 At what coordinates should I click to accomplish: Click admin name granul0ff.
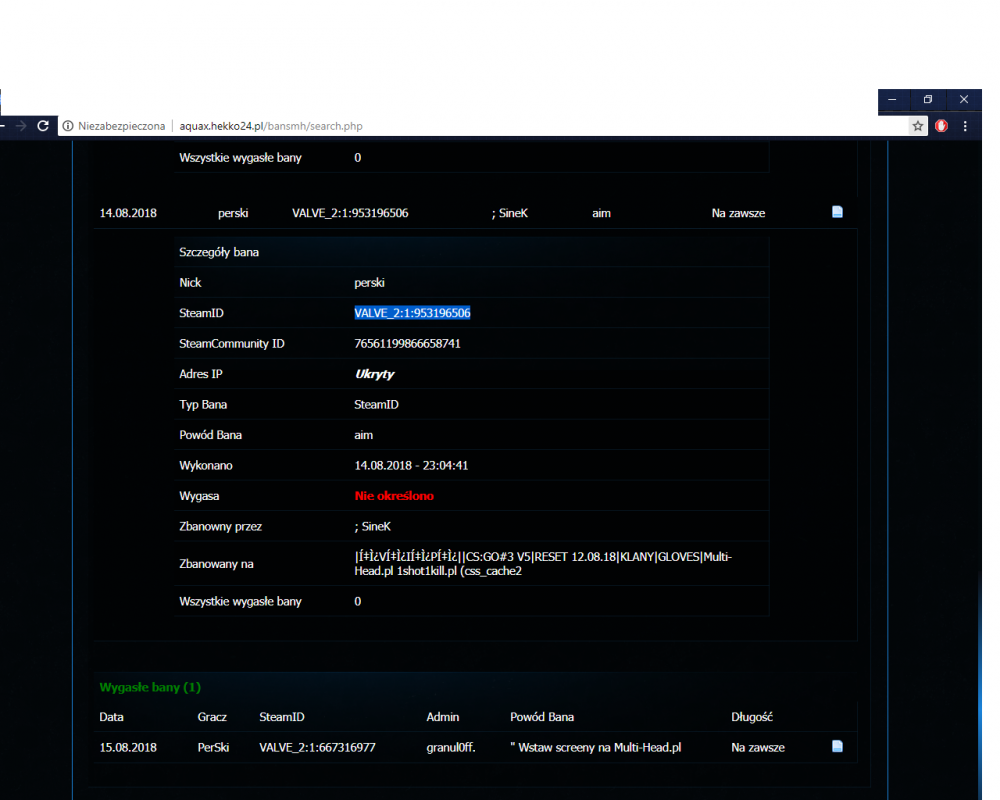(x=457, y=747)
